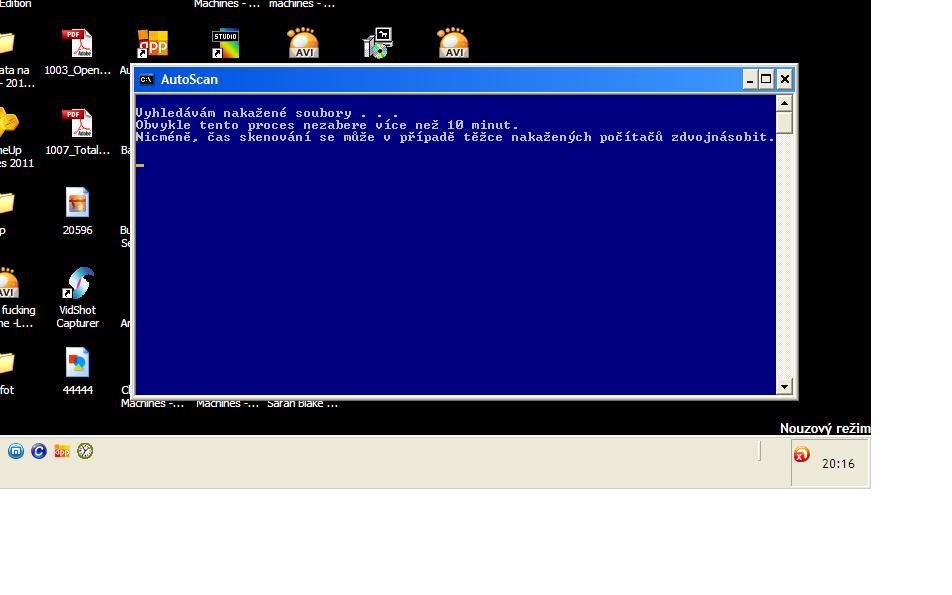Launch the VidShot Capturer shortcut
The width and height of the screenshot is (952, 595).
point(78,284)
